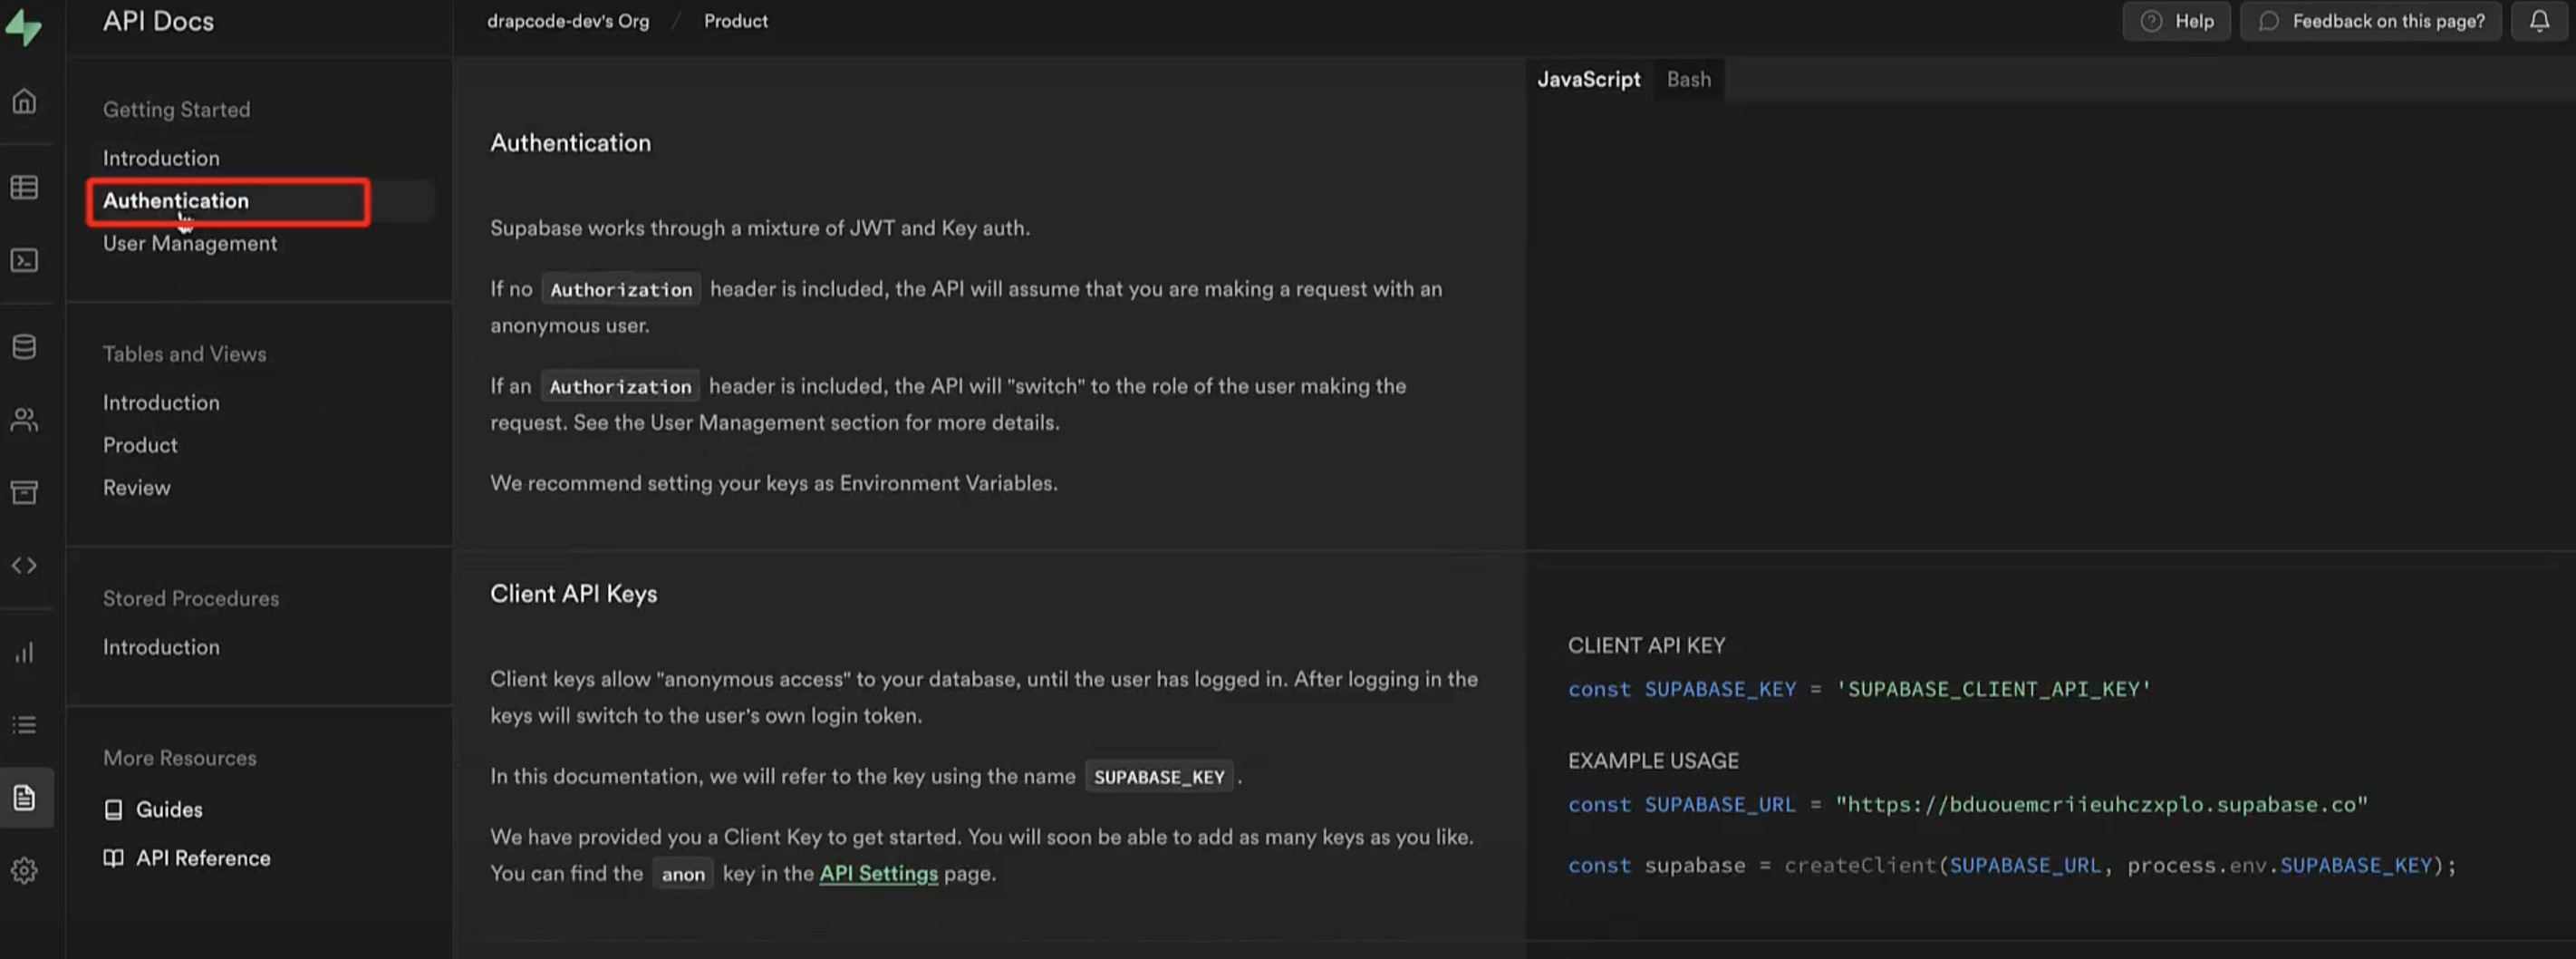Screen dimensions: 2576x959
Task: Open the Review table docs
Action: click(137, 488)
